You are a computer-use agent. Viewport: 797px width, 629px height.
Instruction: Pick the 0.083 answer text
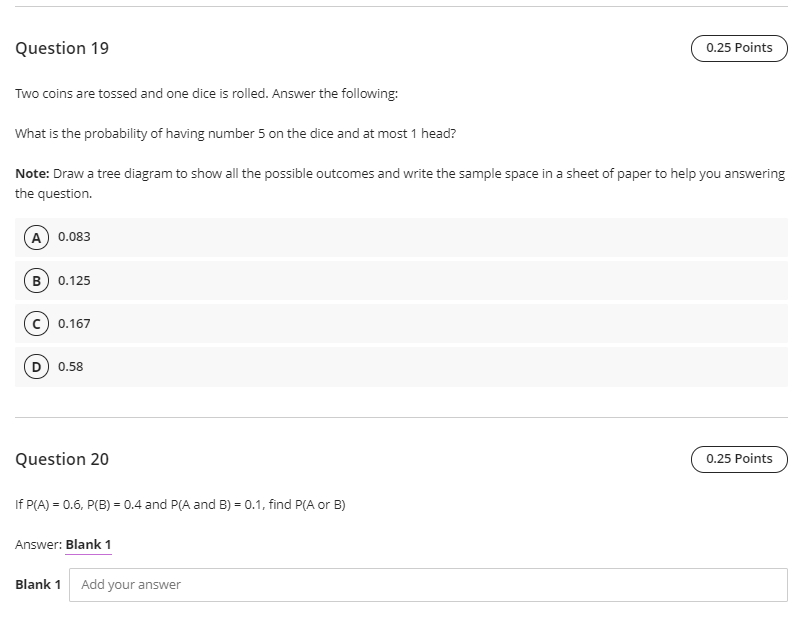(74, 237)
